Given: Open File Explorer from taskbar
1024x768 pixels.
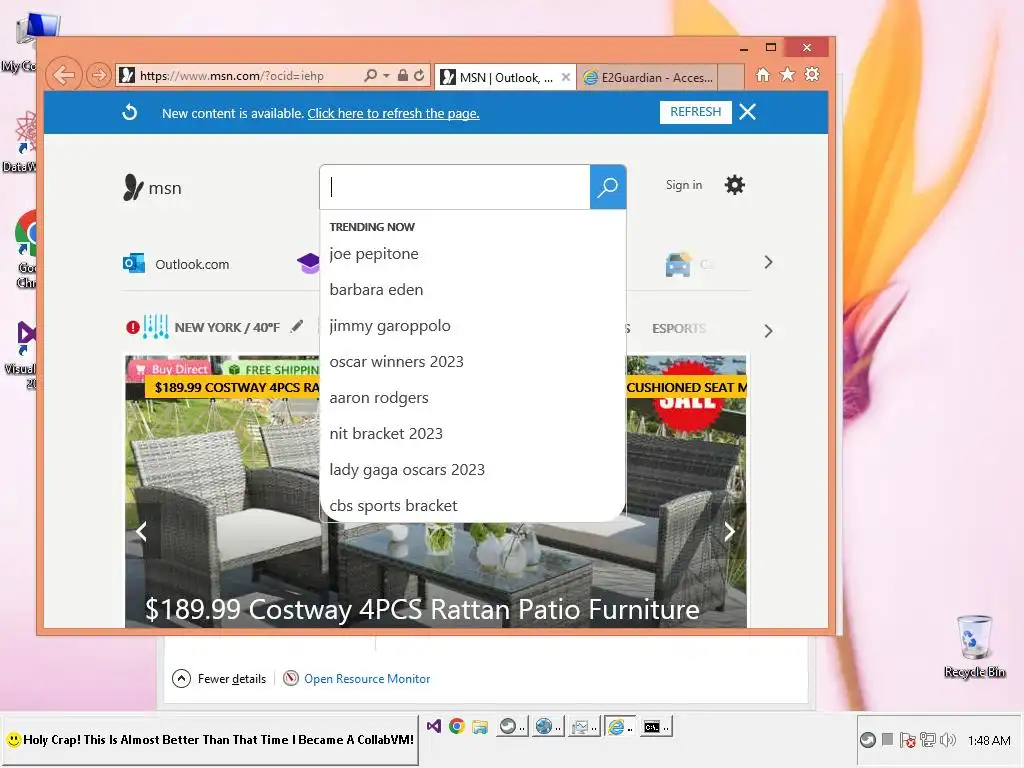Looking at the screenshot, I should click(x=480, y=726).
